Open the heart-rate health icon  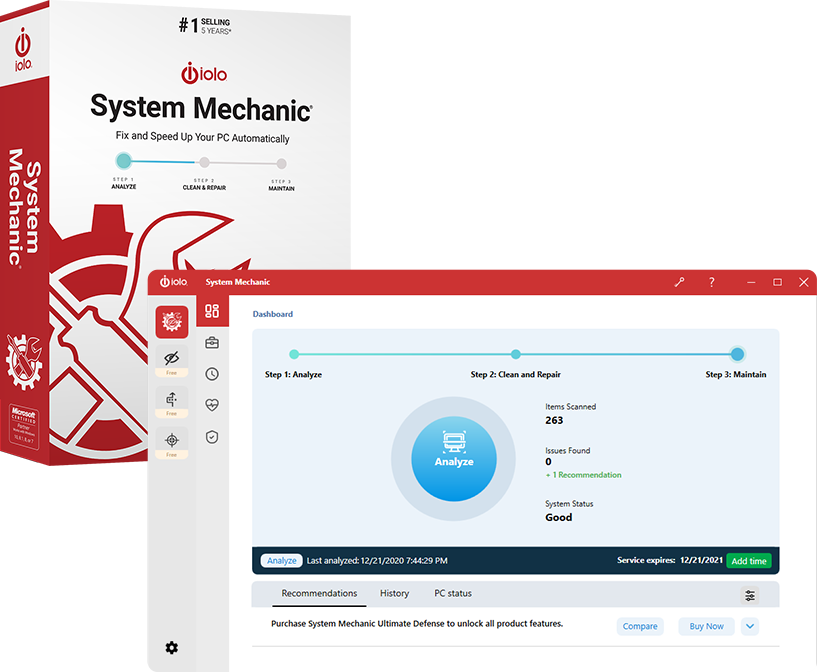coord(212,405)
